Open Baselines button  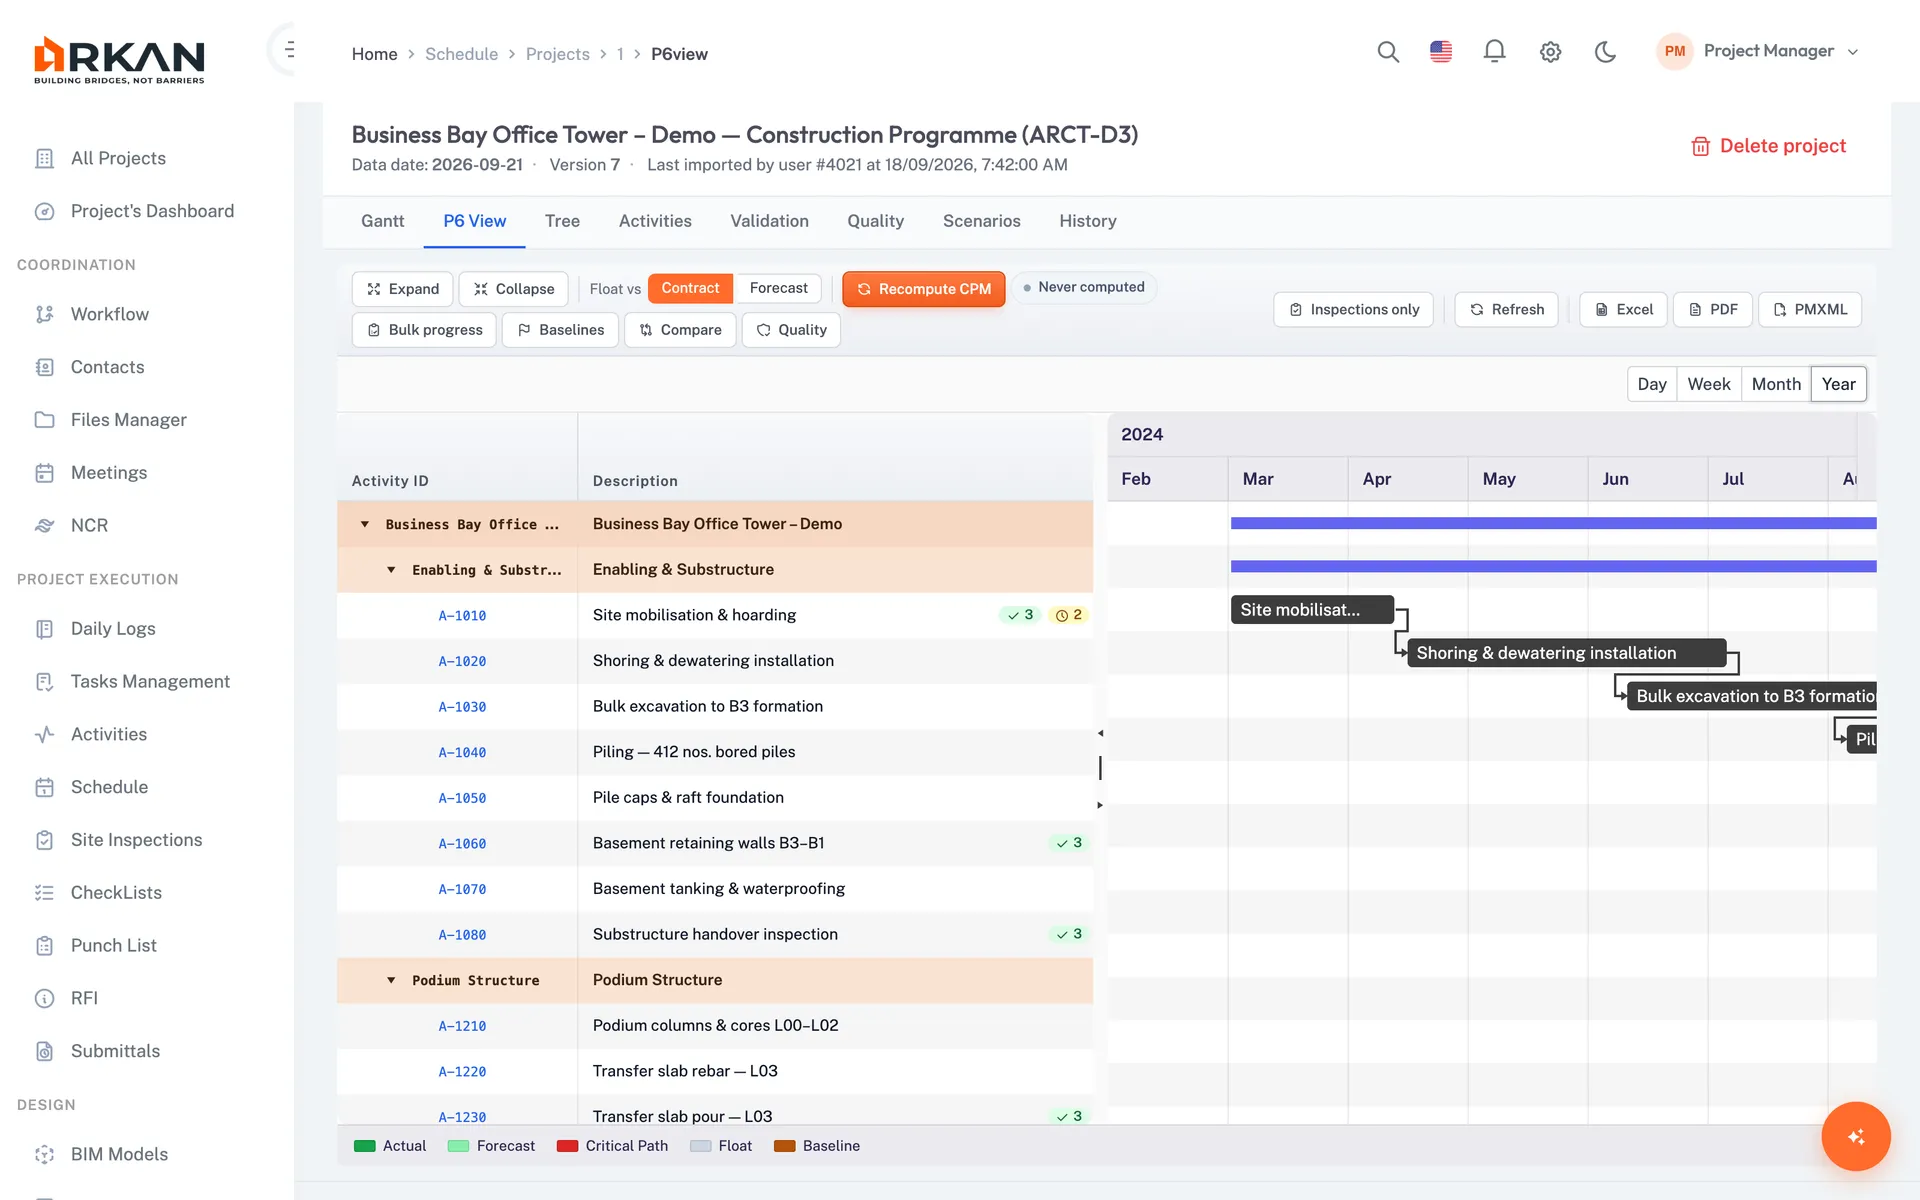coord(559,330)
